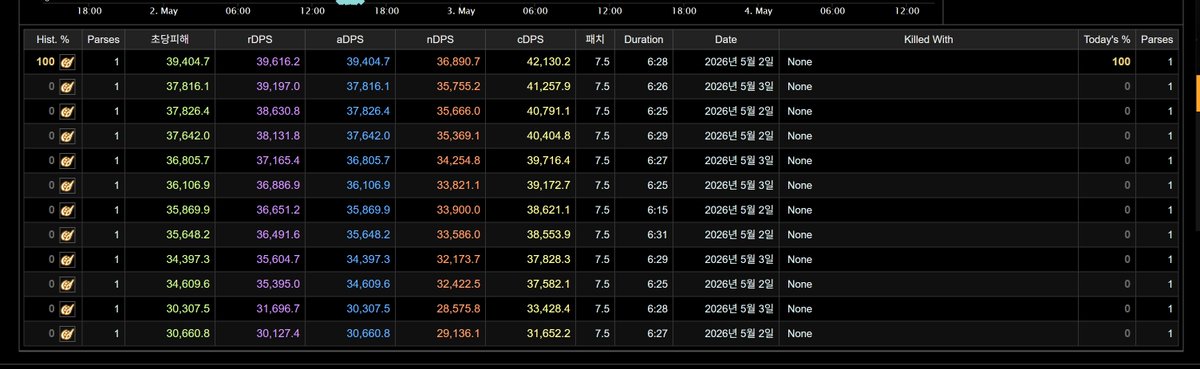This screenshot has width=1200, height=369.
Task: Click the job icon in the 38,630.8 rDPS row
Action: coord(67,111)
